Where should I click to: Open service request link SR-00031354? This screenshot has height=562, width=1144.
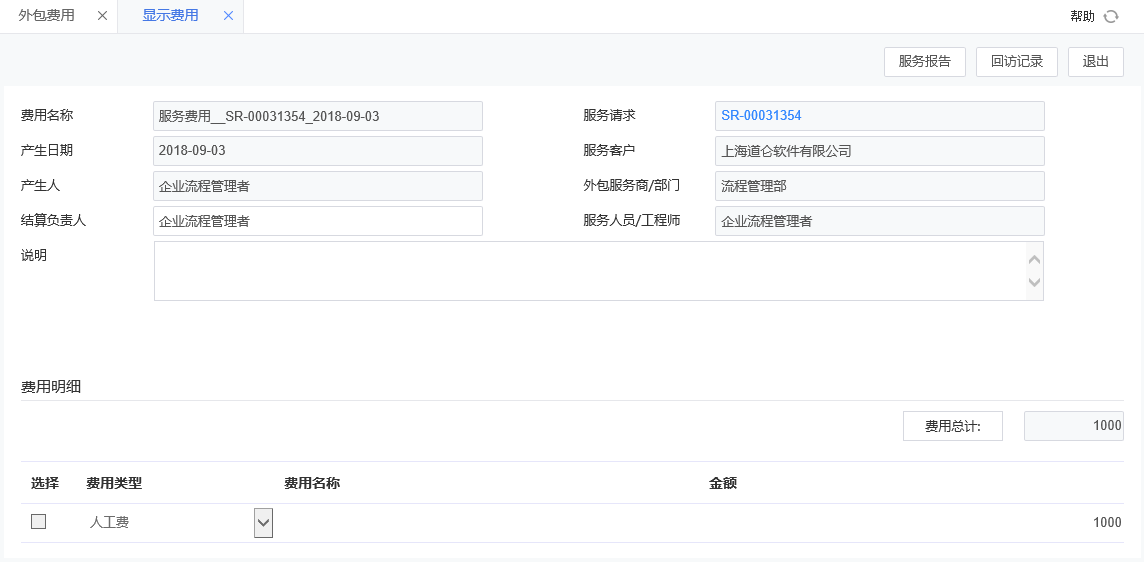tap(761, 116)
